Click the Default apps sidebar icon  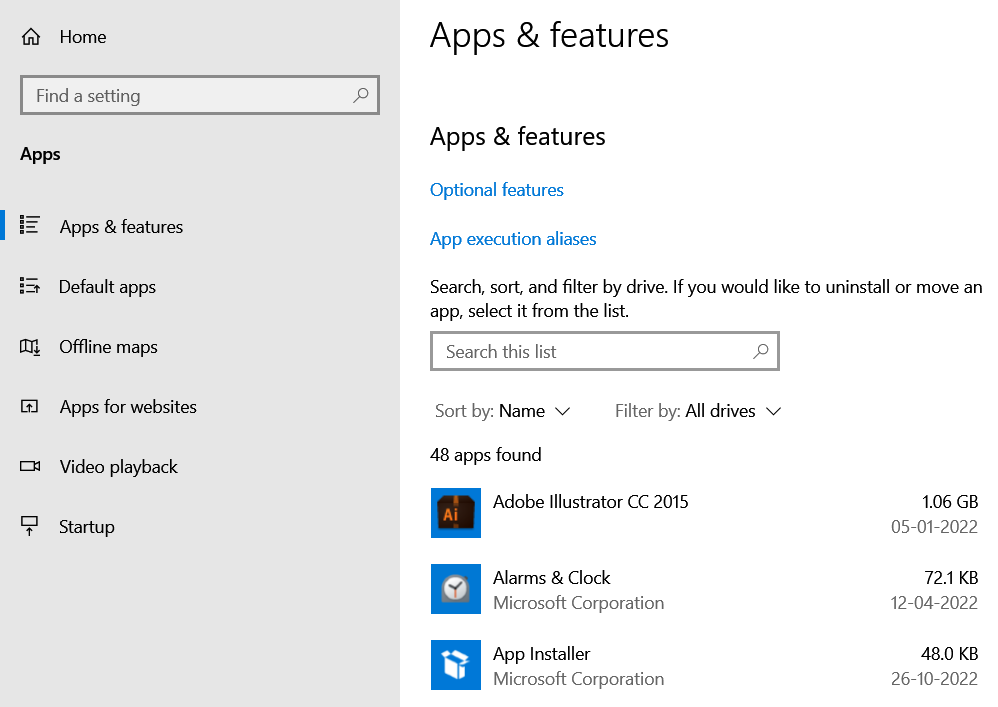[30, 287]
